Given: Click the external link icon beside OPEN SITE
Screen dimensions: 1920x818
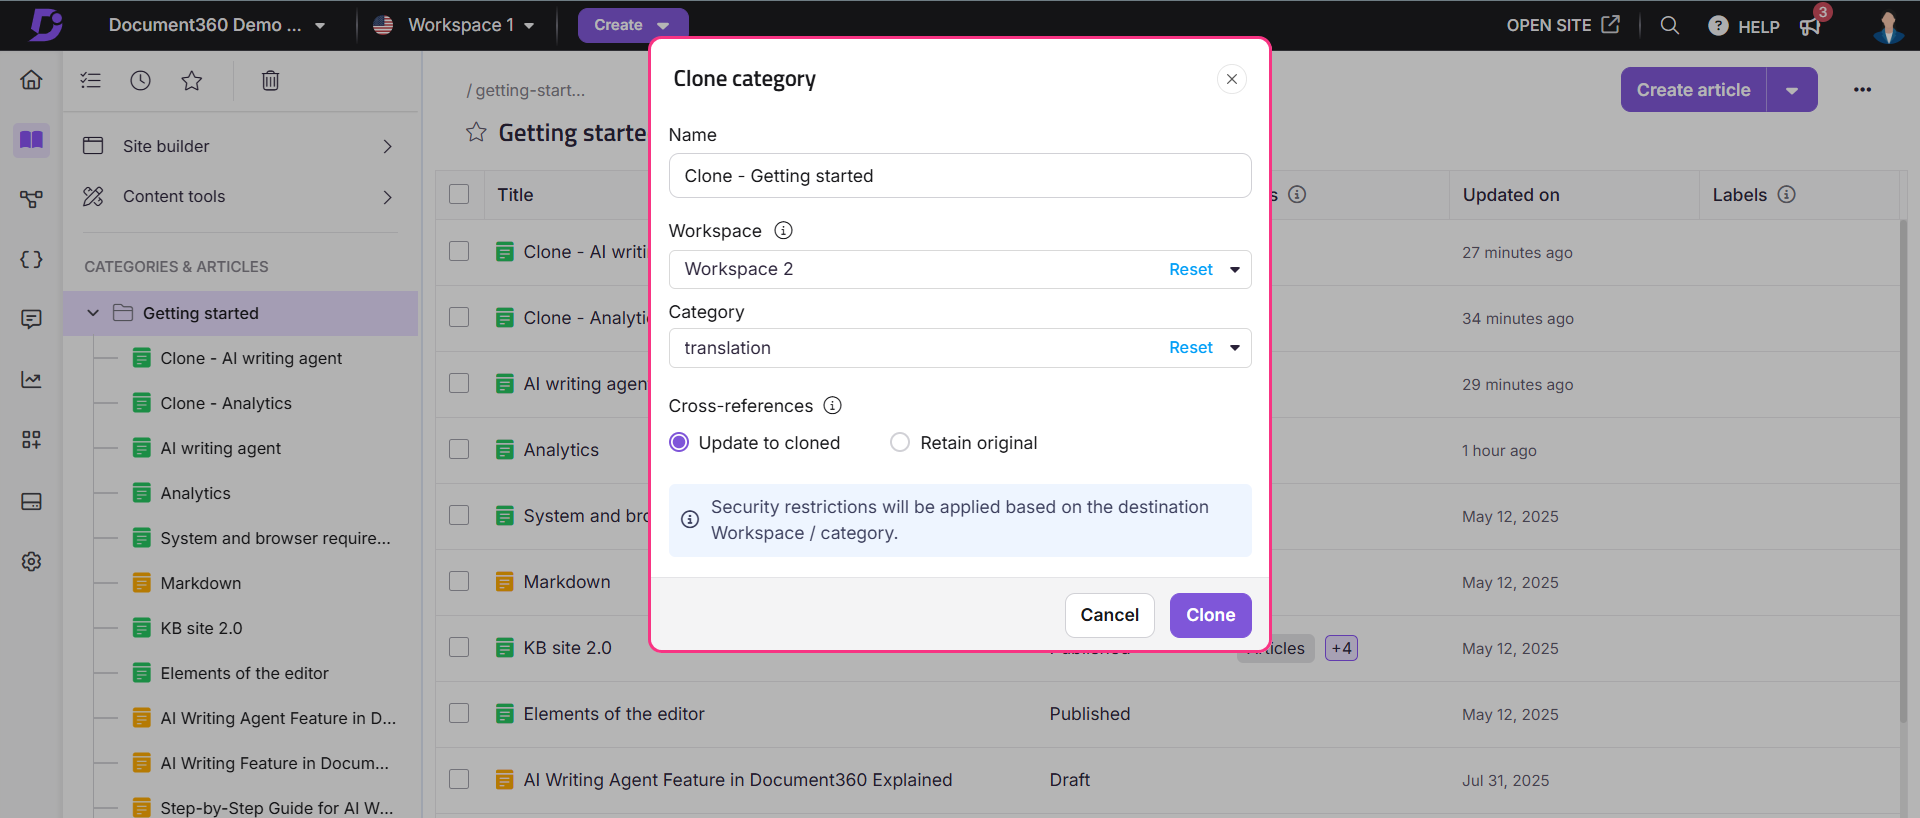Looking at the screenshot, I should (1610, 24).
